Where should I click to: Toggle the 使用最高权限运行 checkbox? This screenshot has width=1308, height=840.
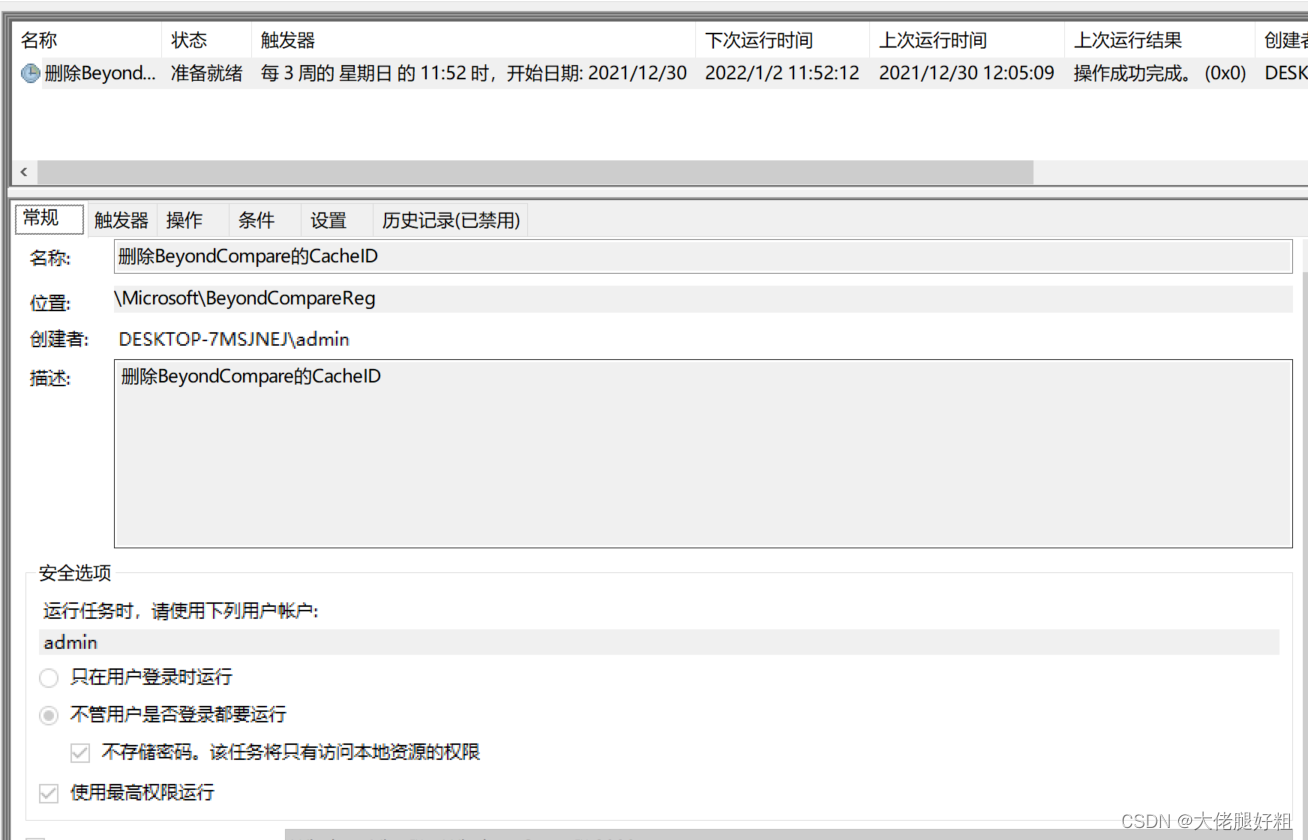click(x=49, y=793)
